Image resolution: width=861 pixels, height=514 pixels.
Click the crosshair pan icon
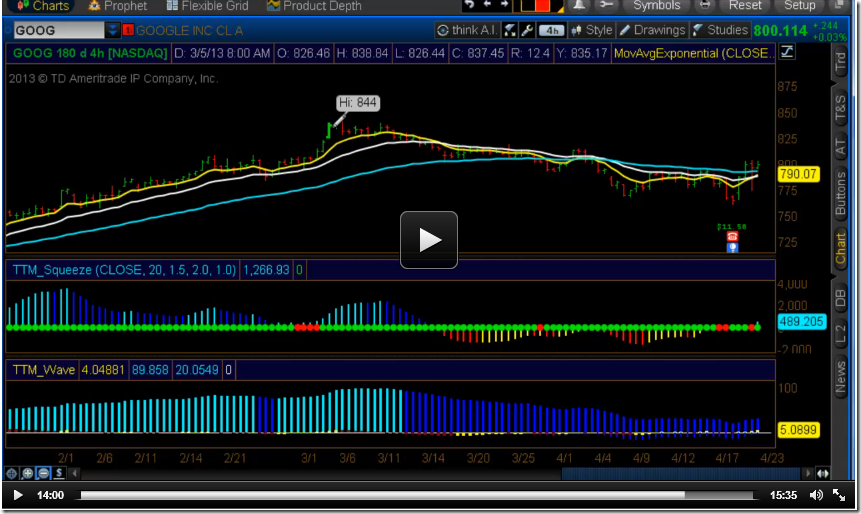click(x=11, y=473)
